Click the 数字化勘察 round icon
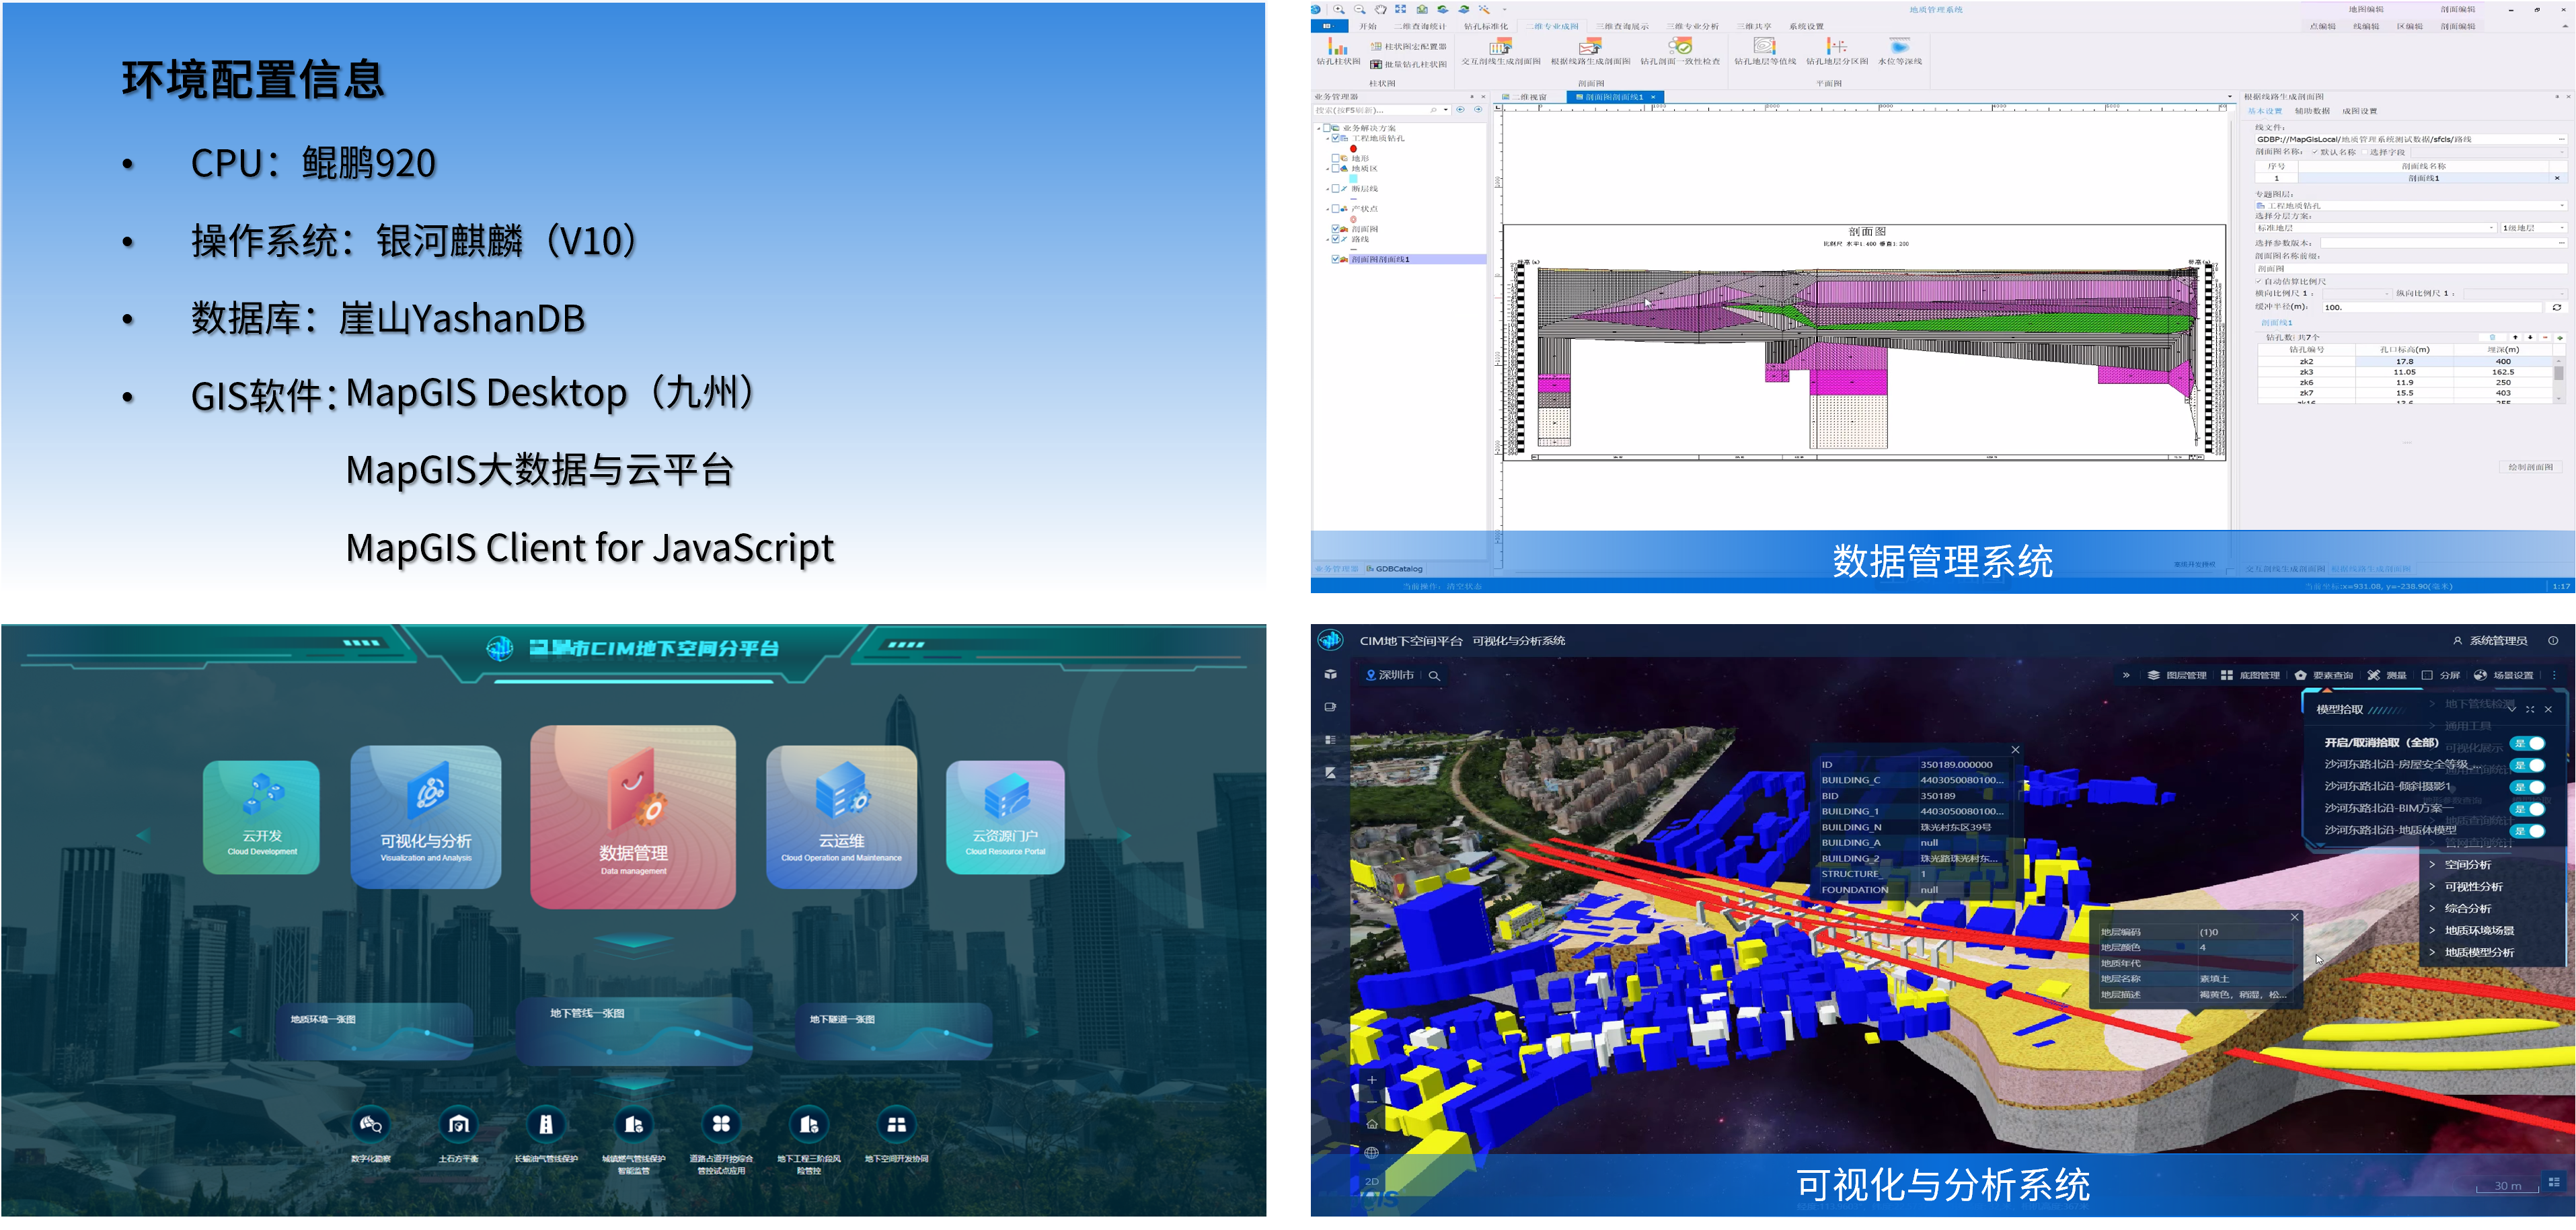The height and width of the screenshot is (1230, 2576). pyautogui.click(x=371, y=1124)
